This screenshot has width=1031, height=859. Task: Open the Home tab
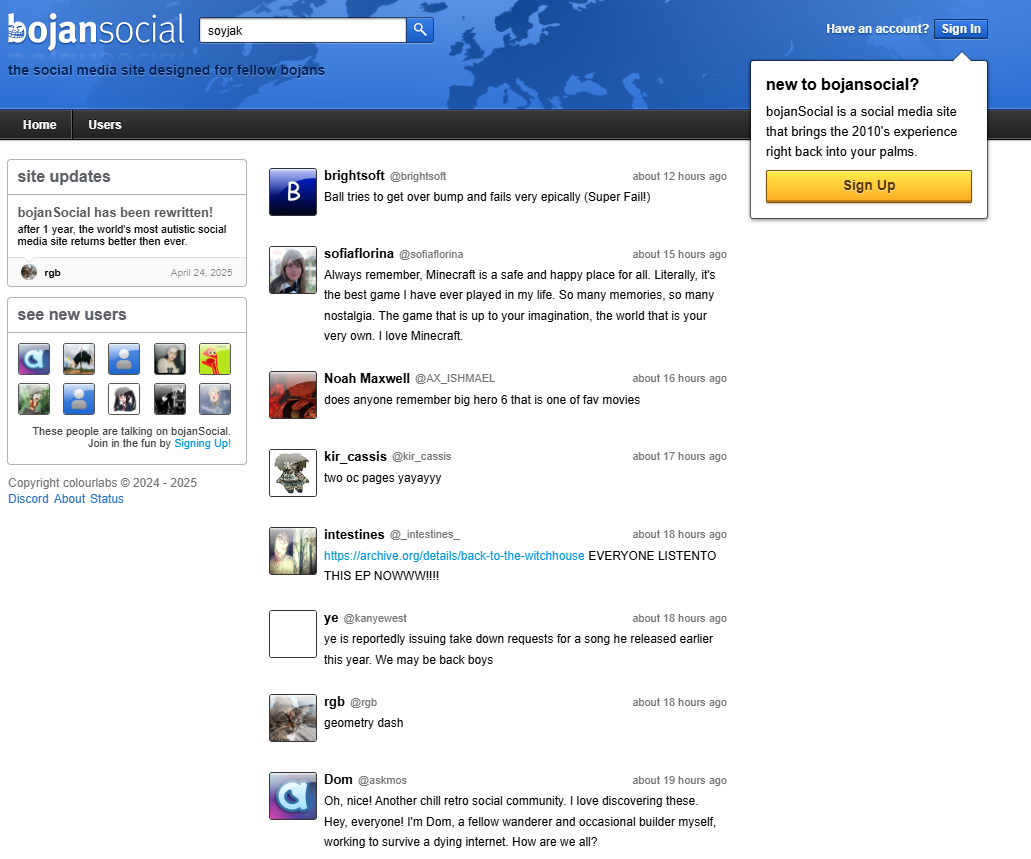tap(40, 125)
